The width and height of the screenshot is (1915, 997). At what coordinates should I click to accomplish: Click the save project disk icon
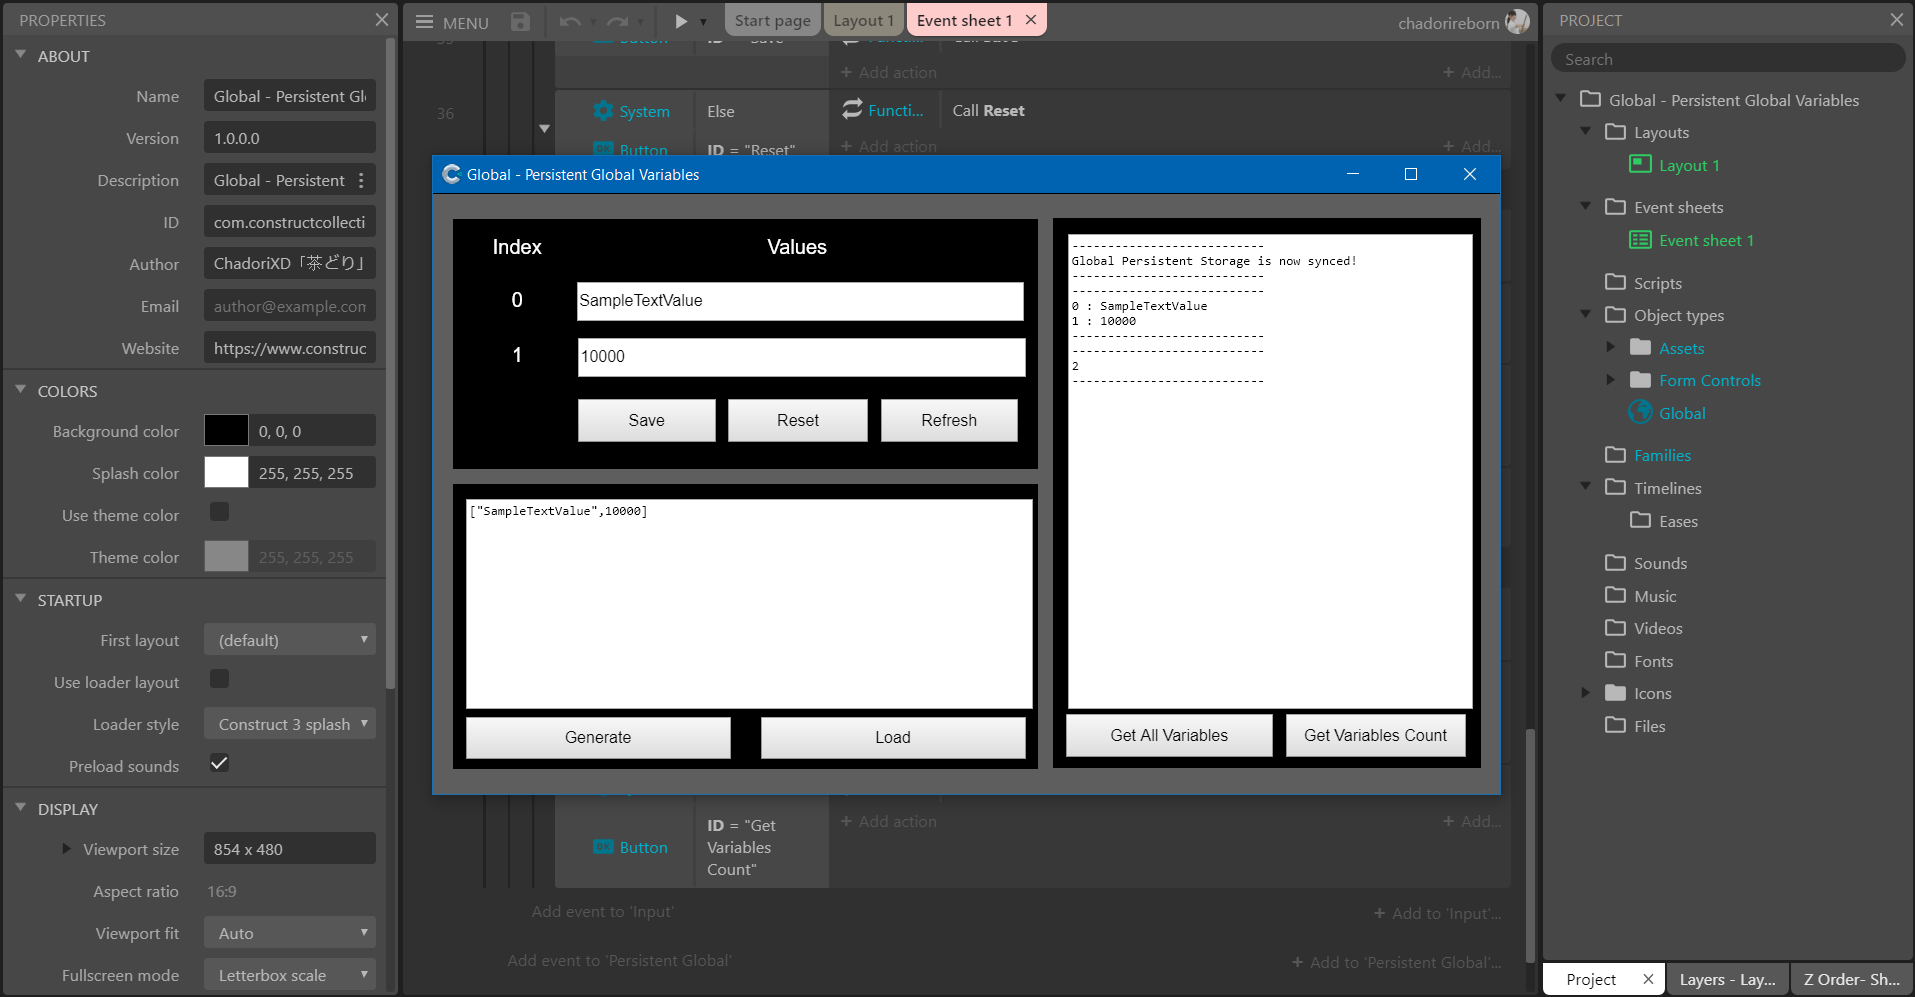coord(520,21)
